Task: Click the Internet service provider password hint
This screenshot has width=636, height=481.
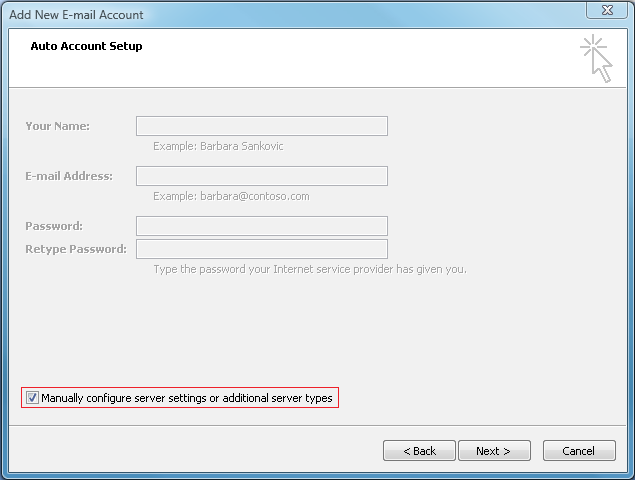Action: pyautogui.click(x=309, y=269)
